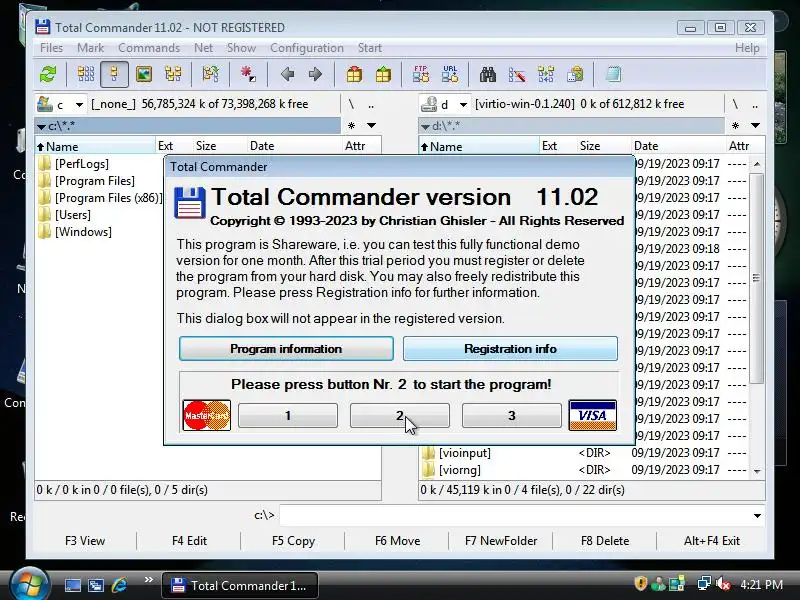Open left panel directory hotlist asterisk
Screen dimensions: 800x600
[x=351, y=126]
